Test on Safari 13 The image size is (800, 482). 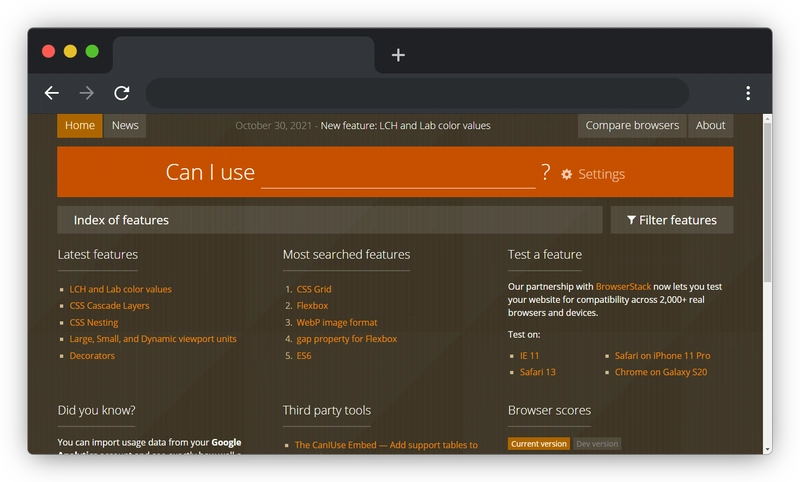537,372
